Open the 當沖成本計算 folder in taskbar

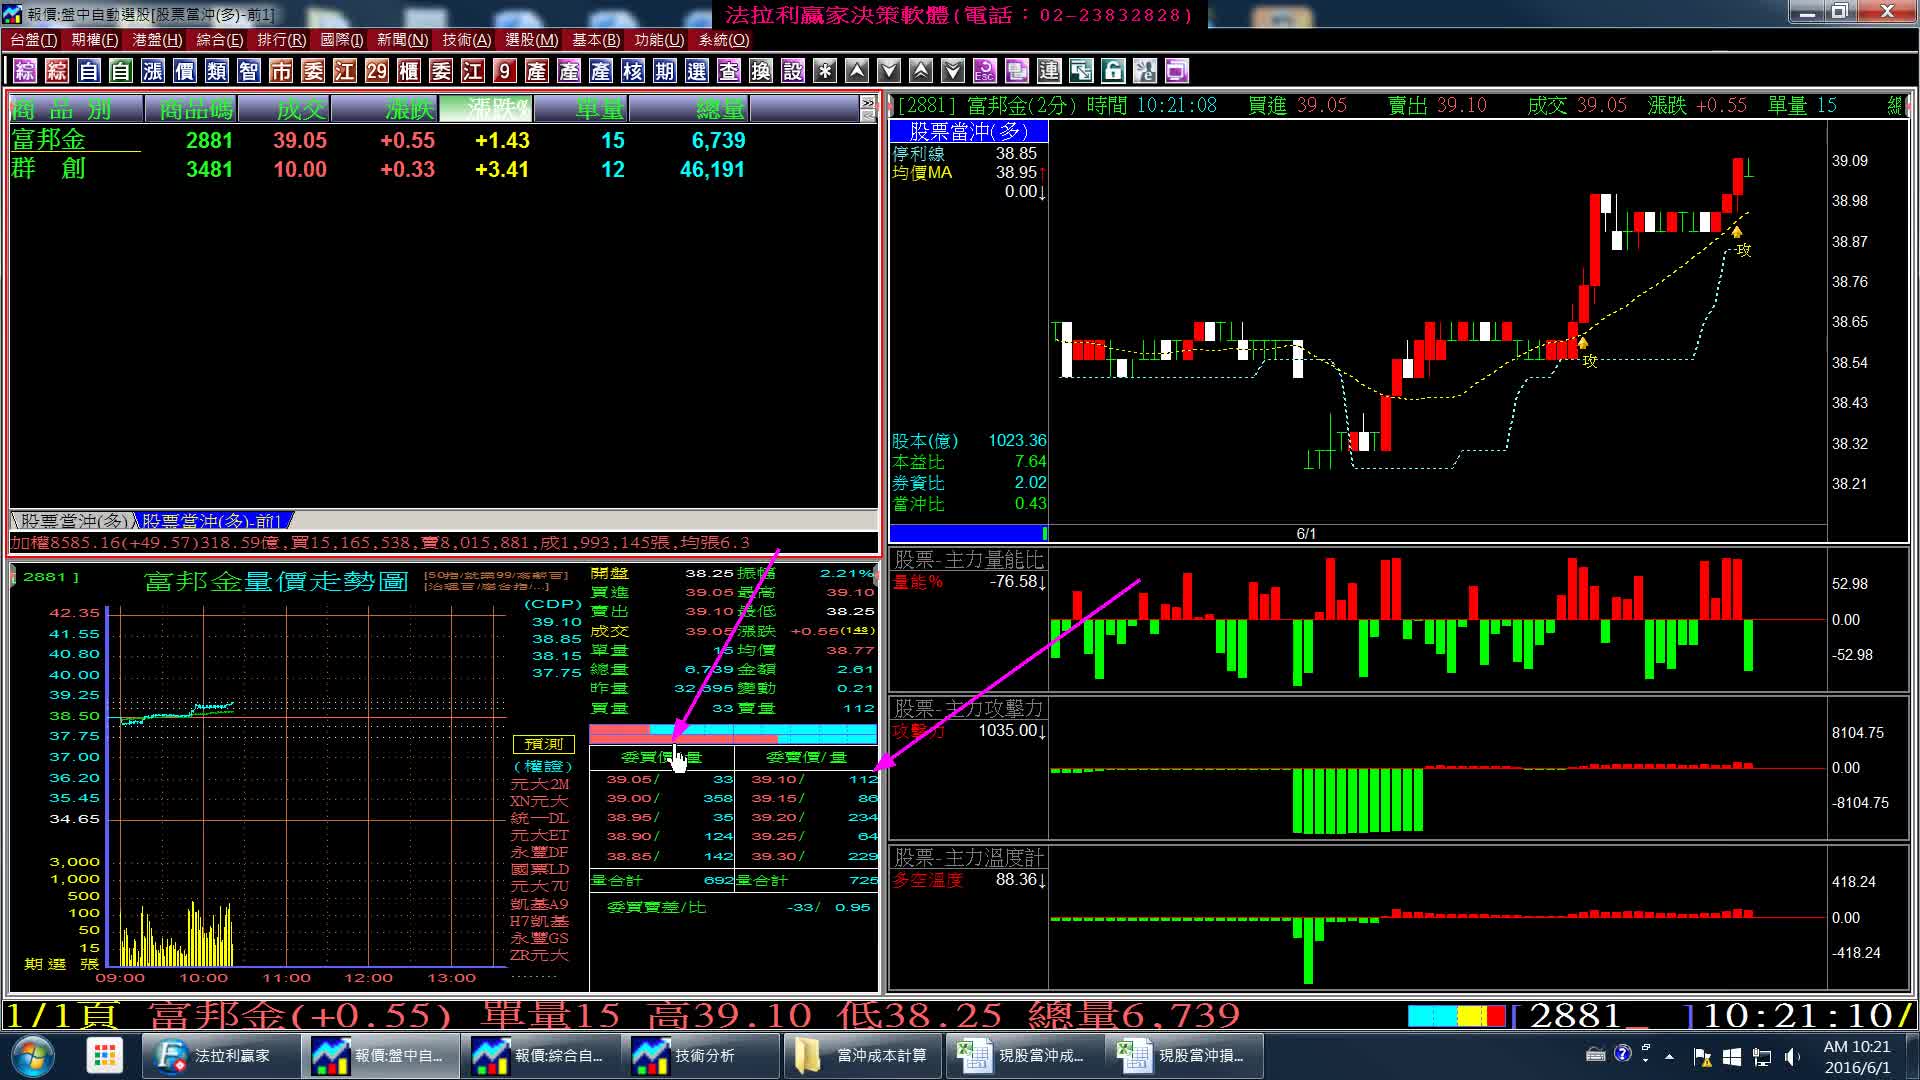[861, 1056]
